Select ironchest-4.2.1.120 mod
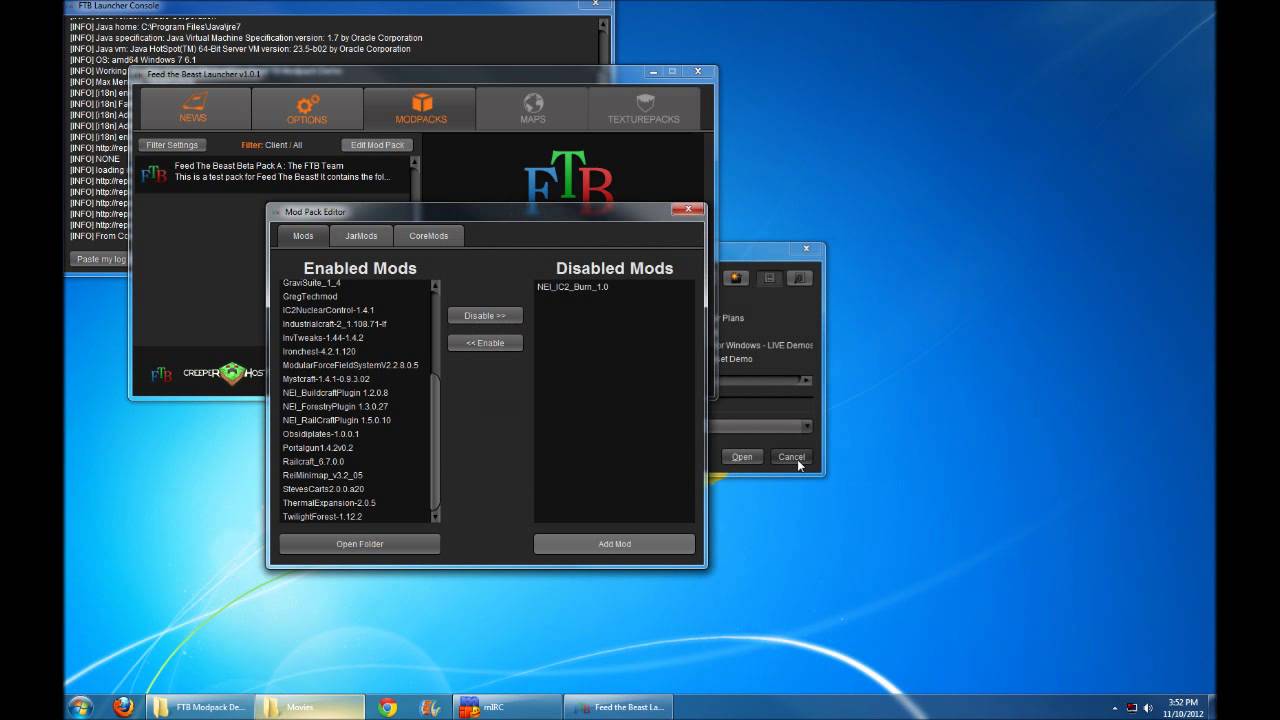Image resolution: width=1280 pixels, height=720 pixels. pos(319,352)
